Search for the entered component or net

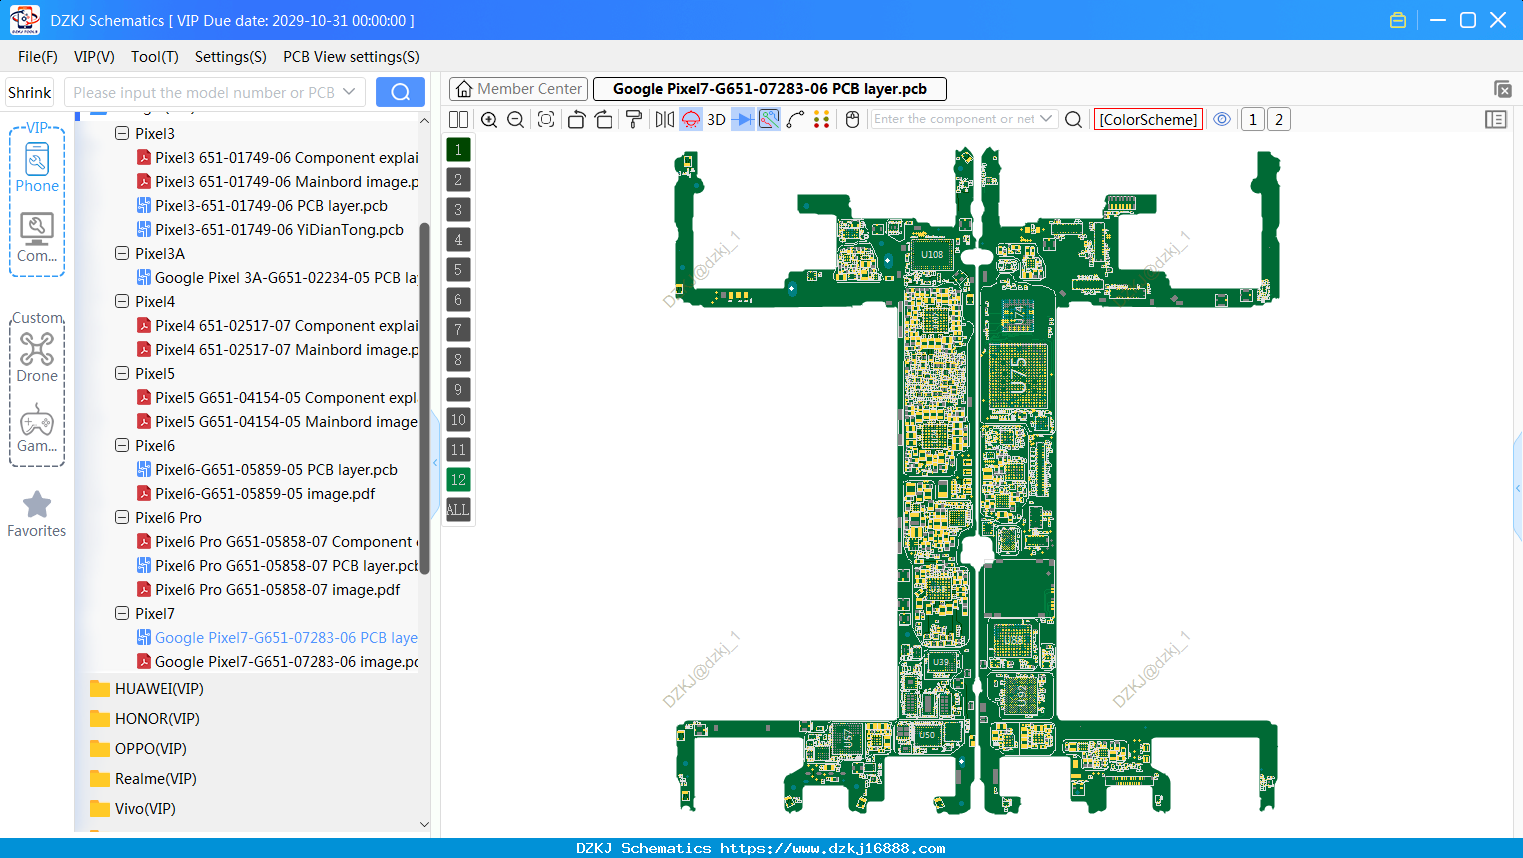coord(1073,119)
